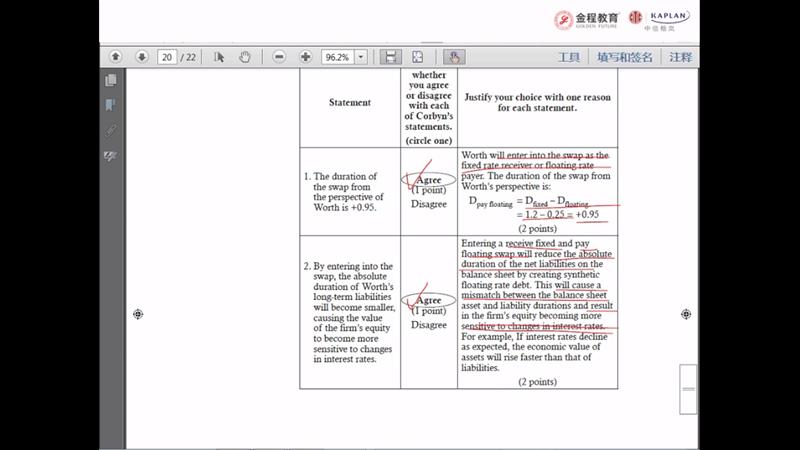
Task: Open the 填写和签名 fill and sign panel
Action: 624,57
